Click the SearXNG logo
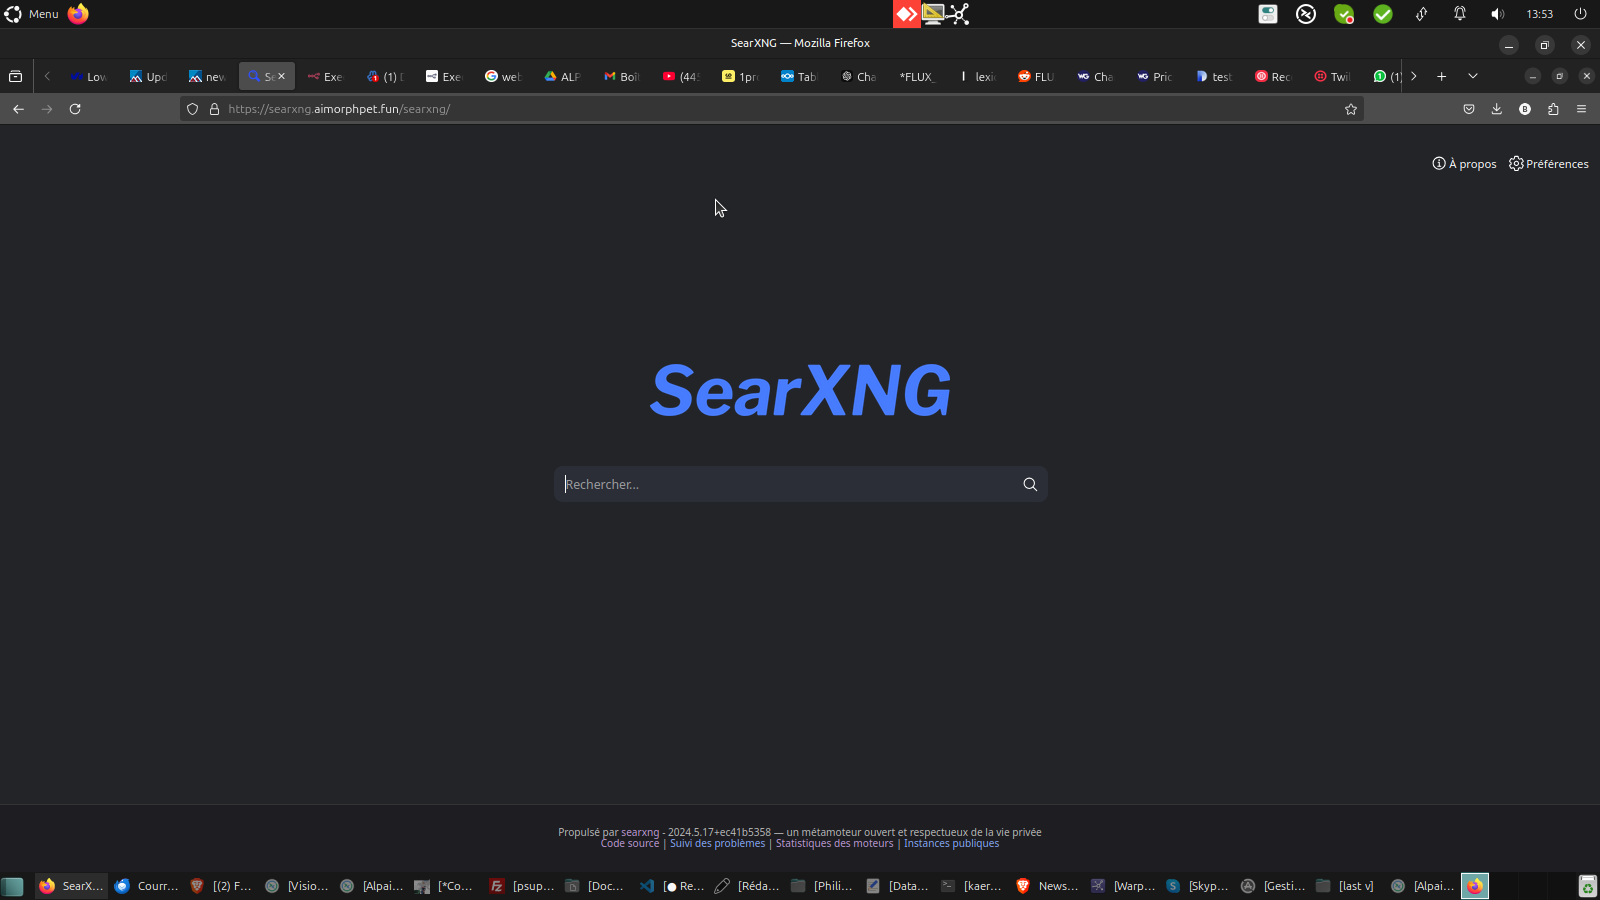 coord(800,390)
